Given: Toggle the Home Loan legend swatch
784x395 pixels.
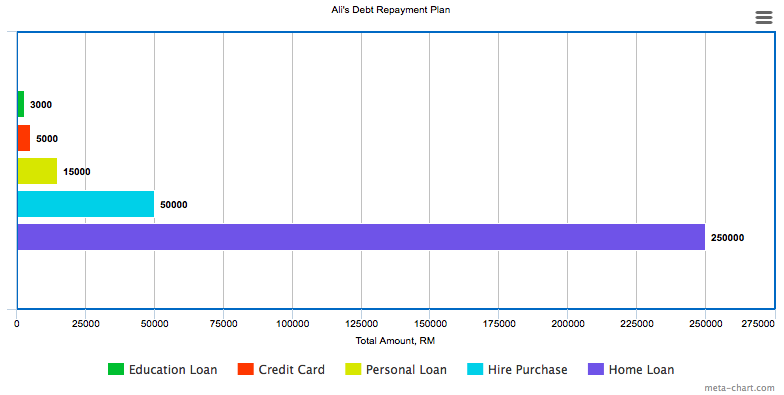Looking at the screenshot, I should (596, 369).
